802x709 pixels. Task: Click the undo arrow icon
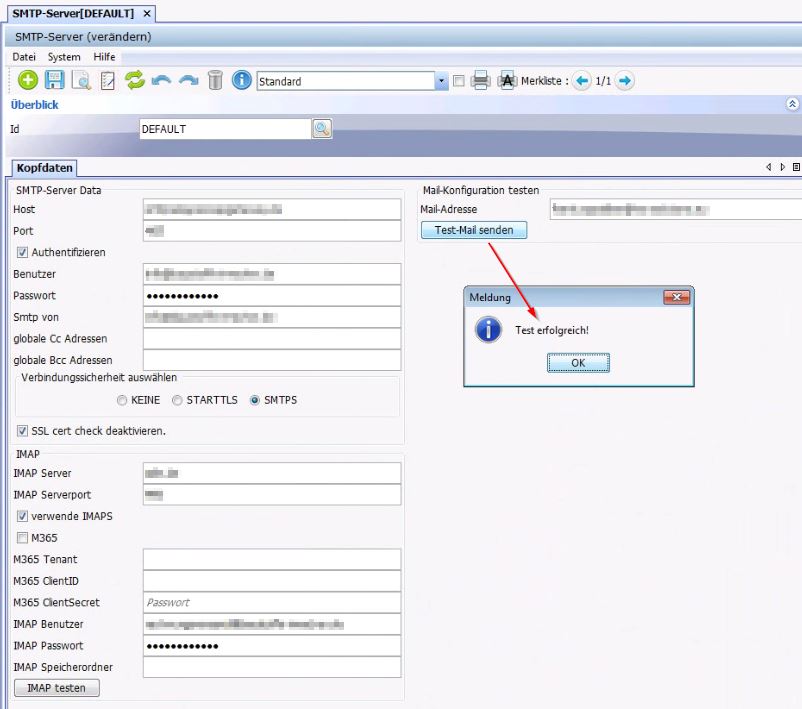(x=162, y=81)
